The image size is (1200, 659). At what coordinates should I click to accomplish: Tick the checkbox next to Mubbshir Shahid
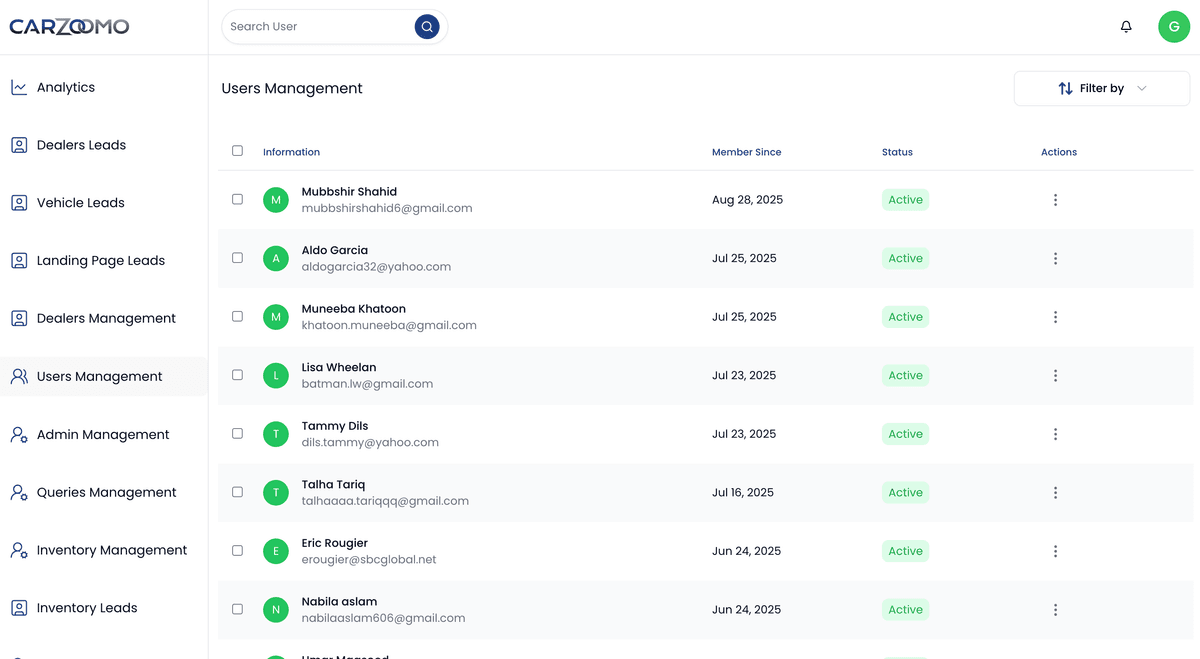click(237, 199)
